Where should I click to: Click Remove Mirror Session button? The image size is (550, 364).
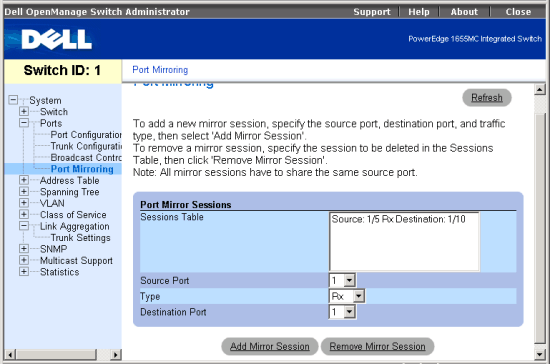tap(377, 346)
